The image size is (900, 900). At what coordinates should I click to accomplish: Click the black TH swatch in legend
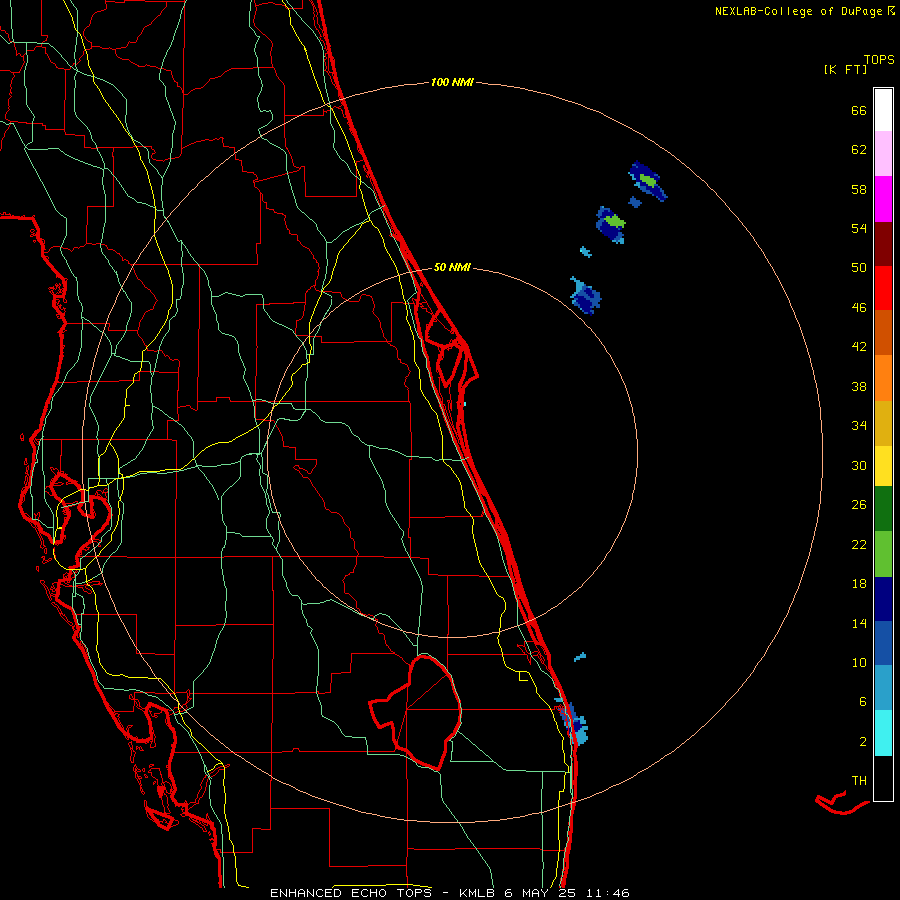[x=883, y=778]
